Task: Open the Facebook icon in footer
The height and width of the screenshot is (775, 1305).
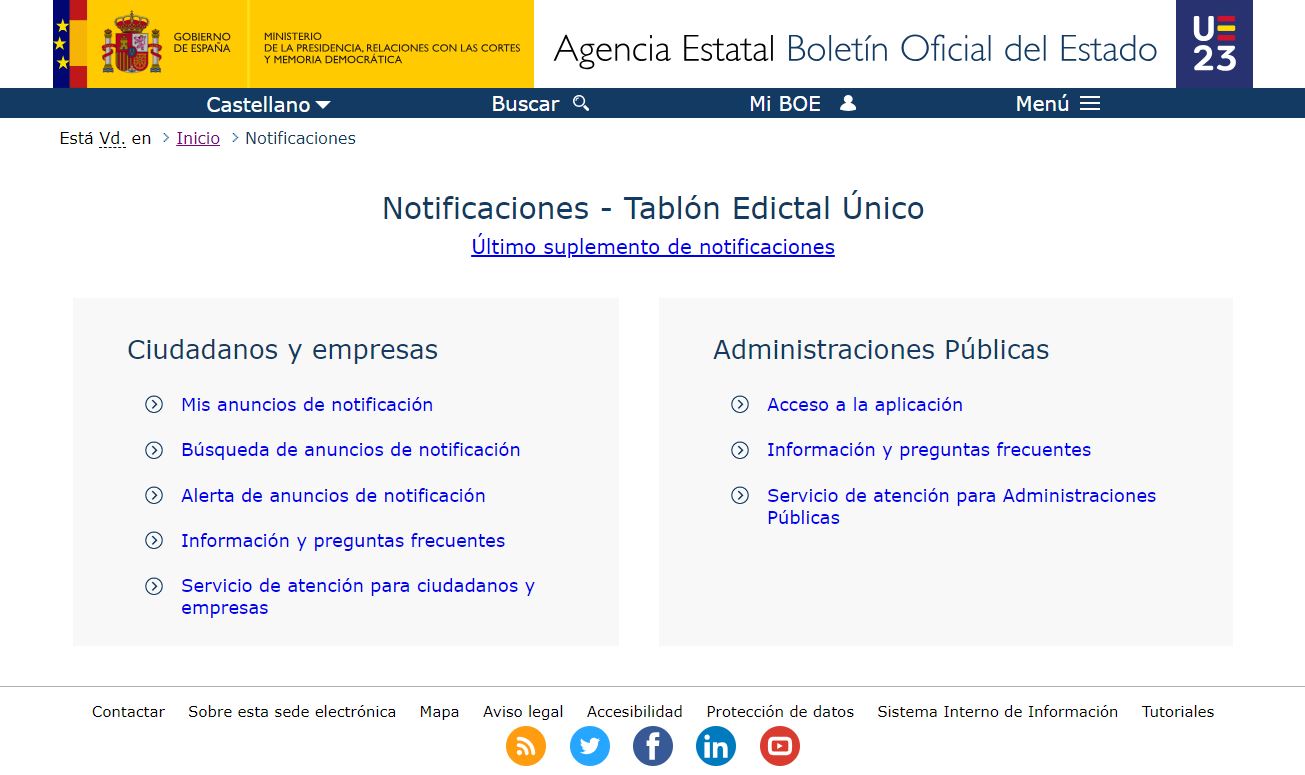Action: (653, 746)
